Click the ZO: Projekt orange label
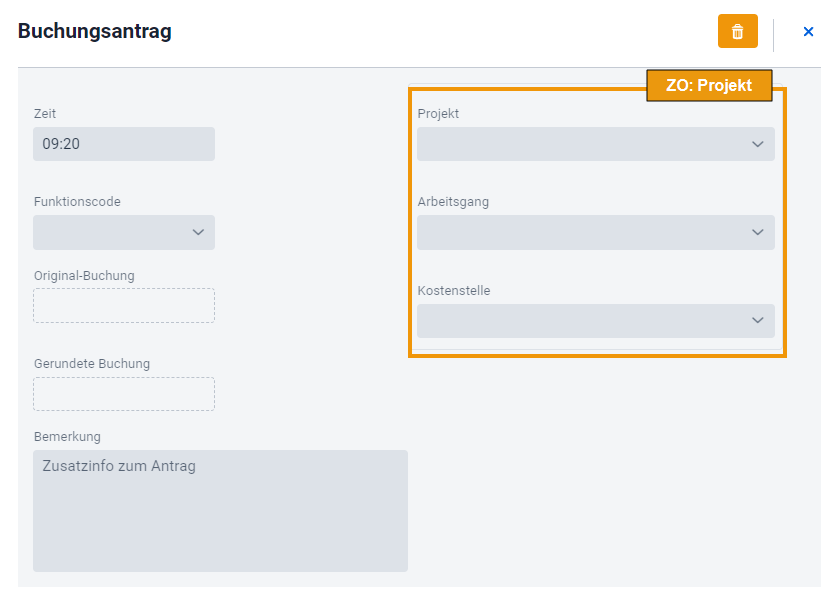Image resolution: width=838 pixels, height=609 pixels. pos(709,85)
